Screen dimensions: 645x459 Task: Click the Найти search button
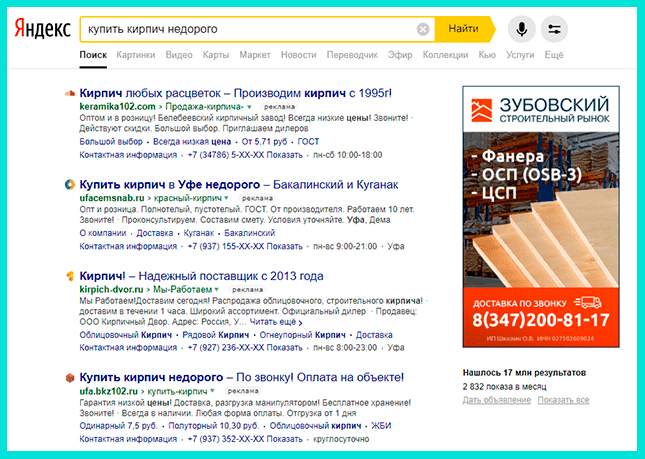(x=464, y=29)
